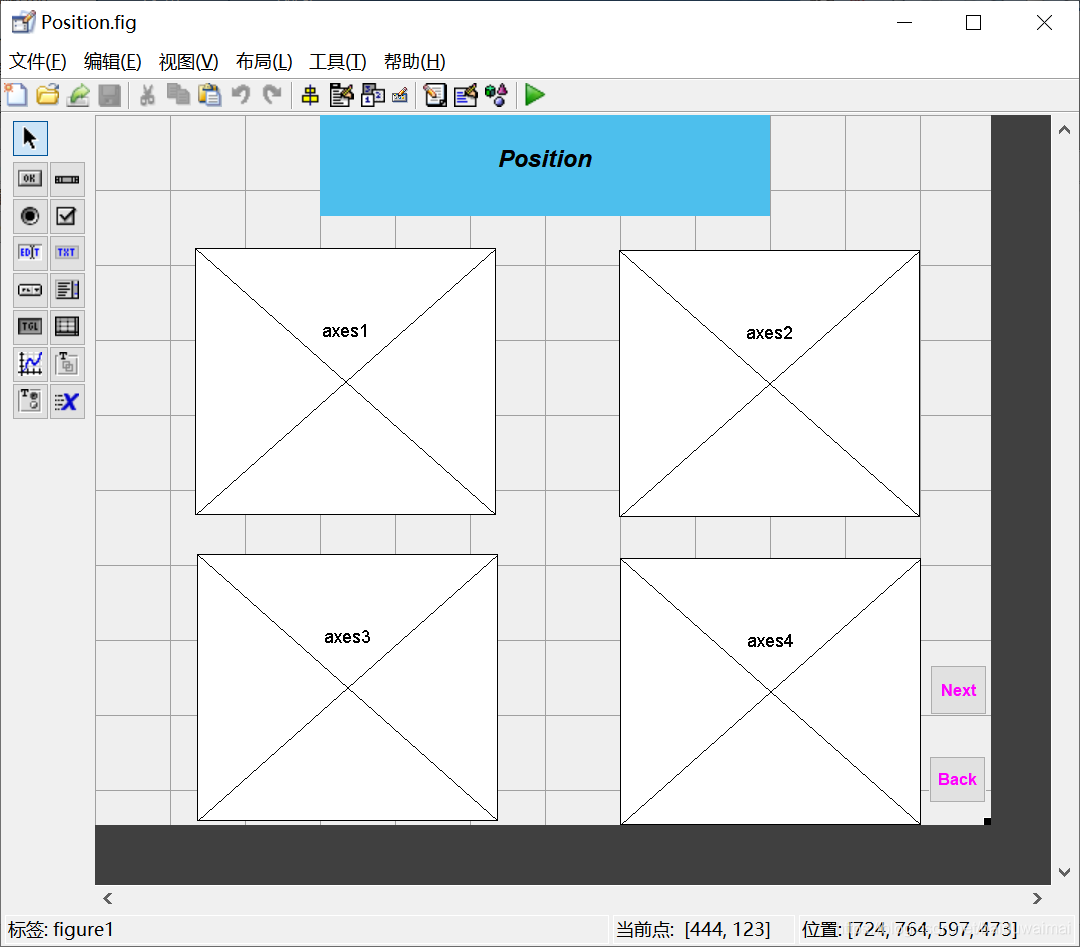The image size is (1080, 947).
Task: Open the Toolbar Editor
Action: (x=400, y=95)
